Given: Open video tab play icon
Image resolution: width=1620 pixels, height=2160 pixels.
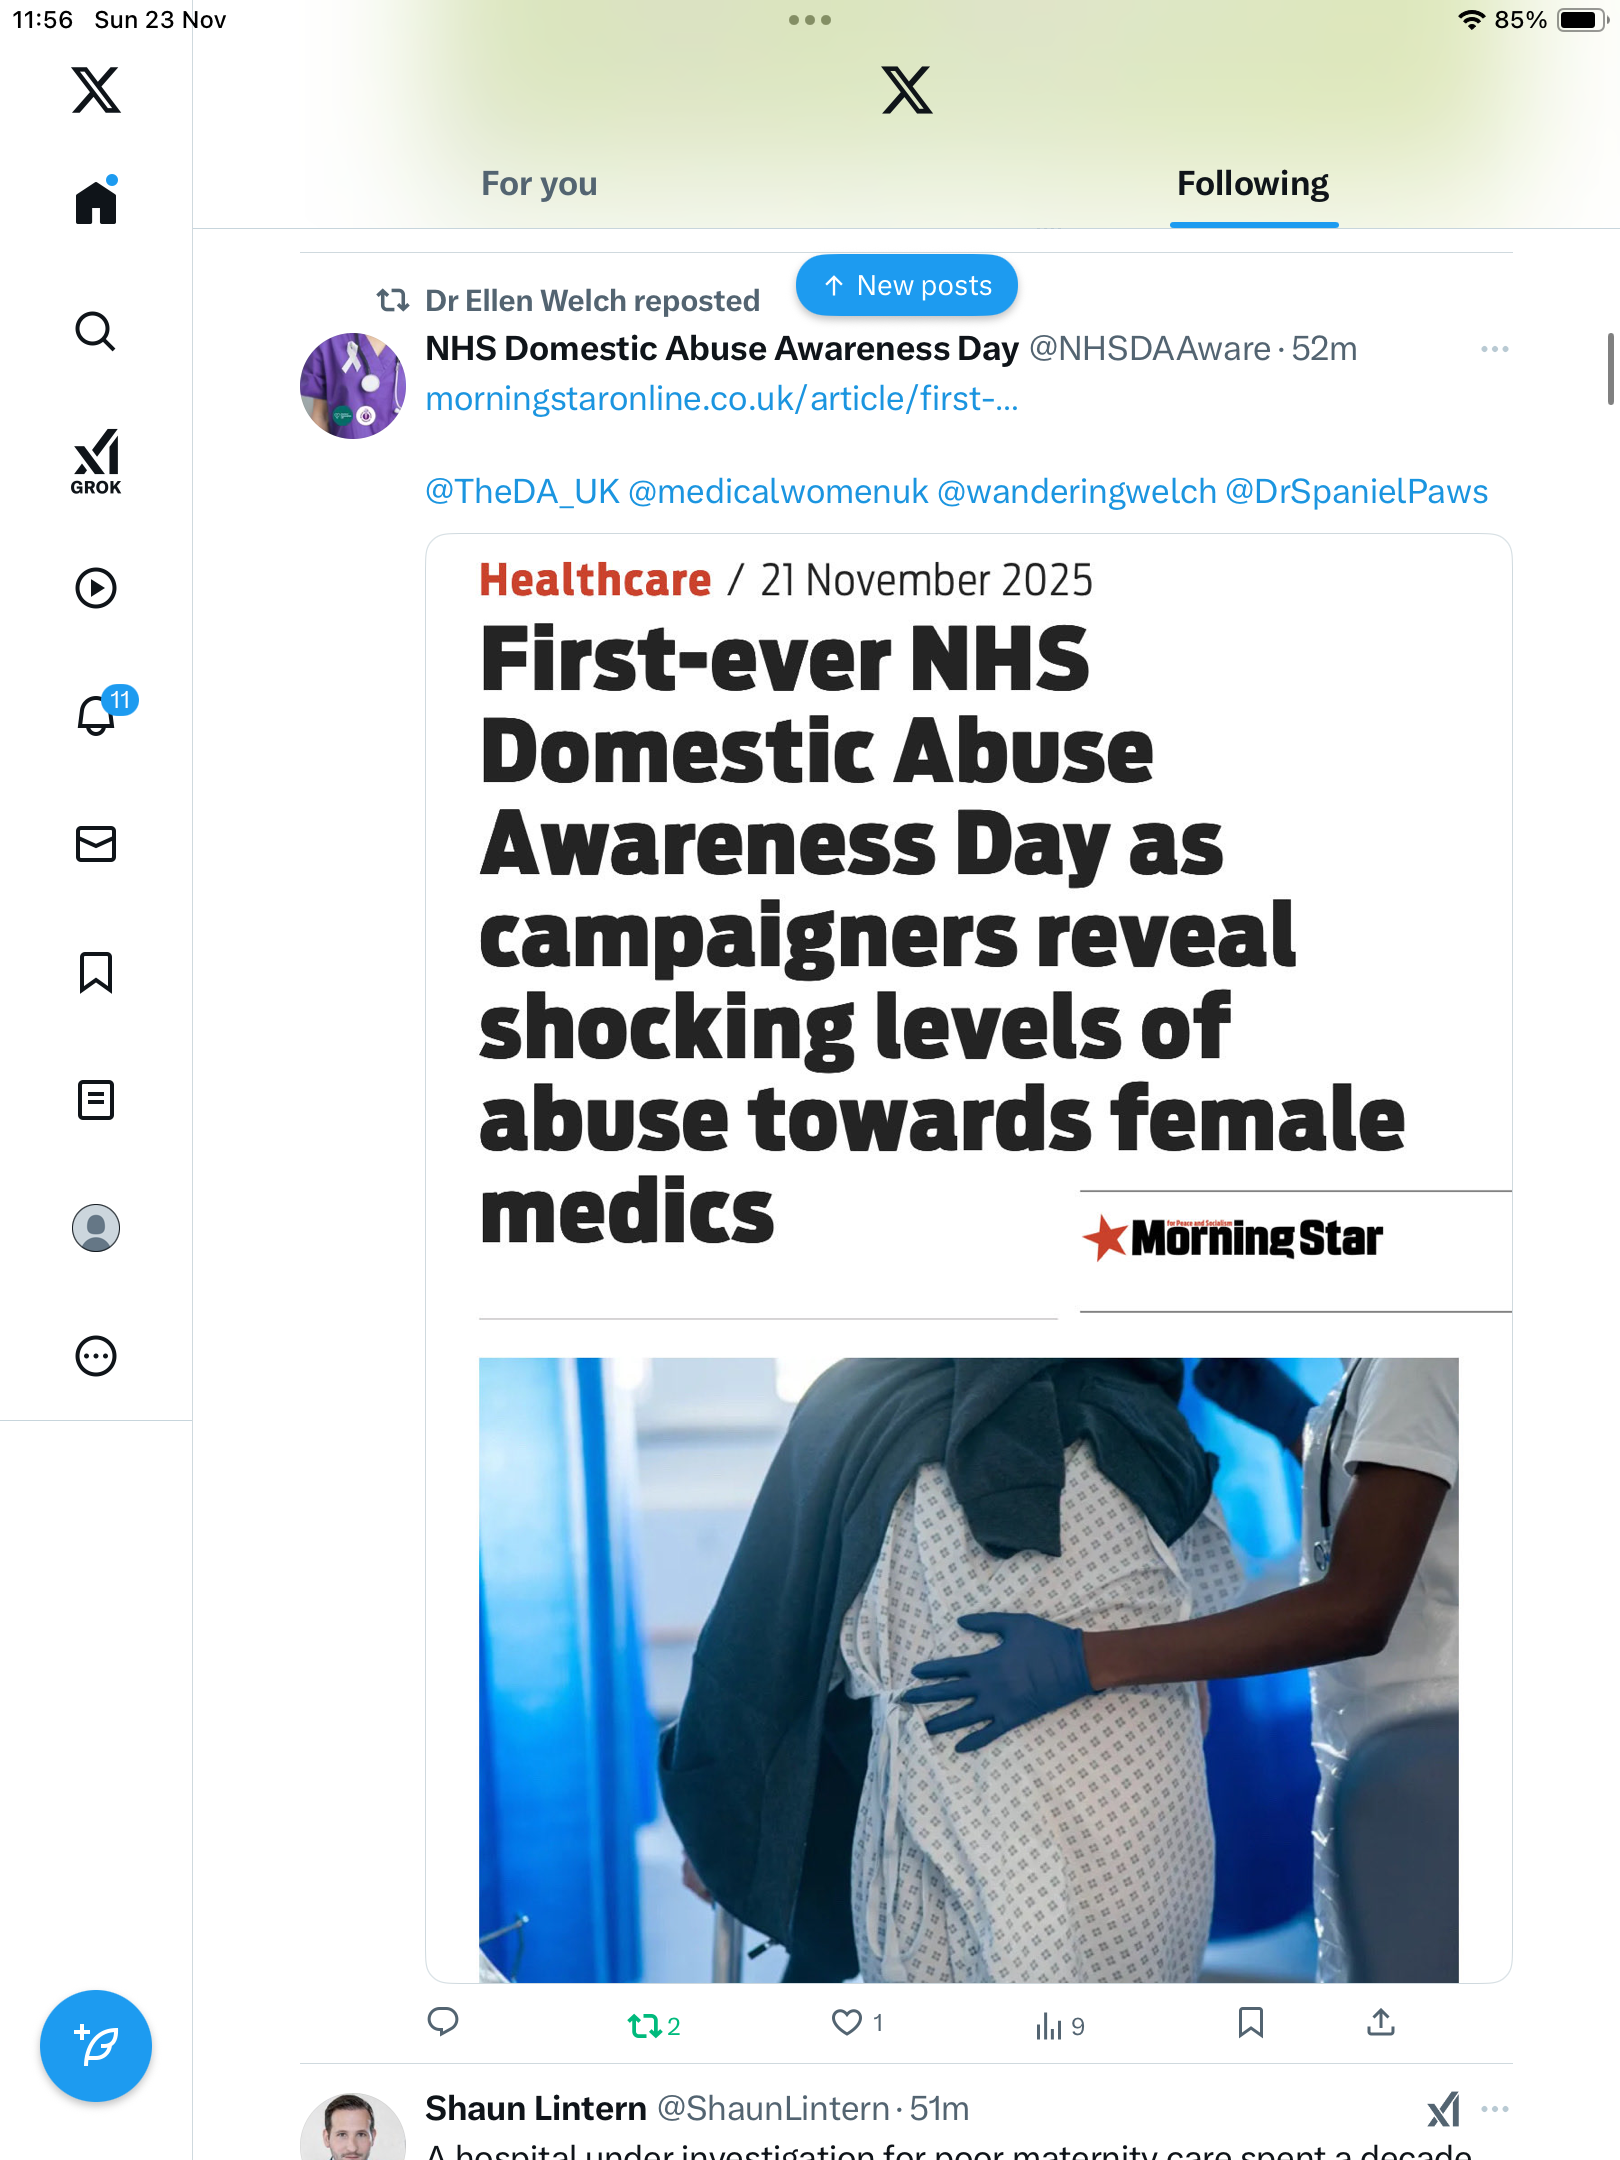Looking at the screenshot, I should click(x=96, y=588).
